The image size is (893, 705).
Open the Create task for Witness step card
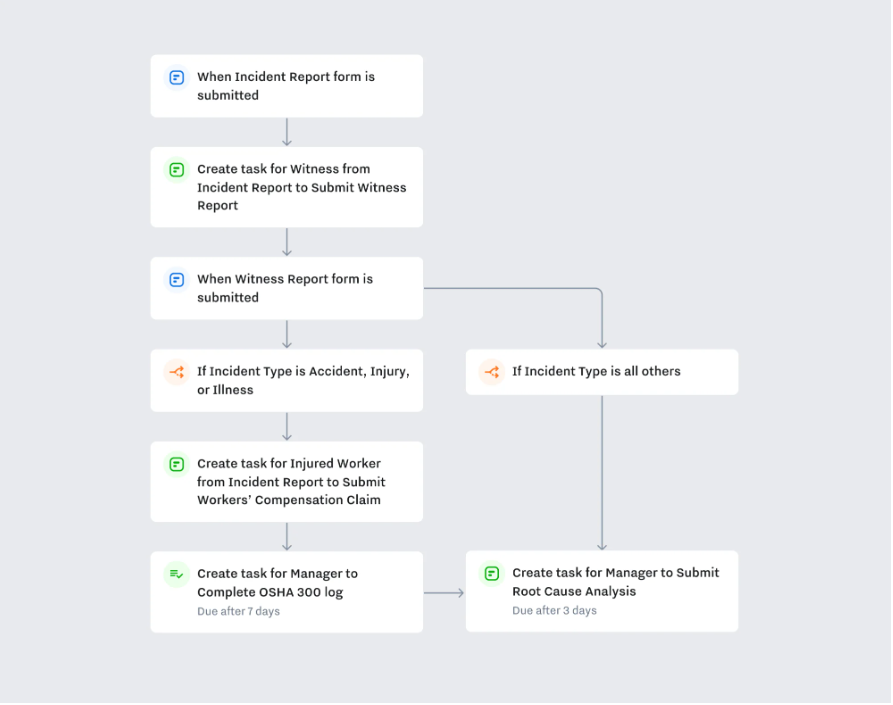tap(286, 187)
